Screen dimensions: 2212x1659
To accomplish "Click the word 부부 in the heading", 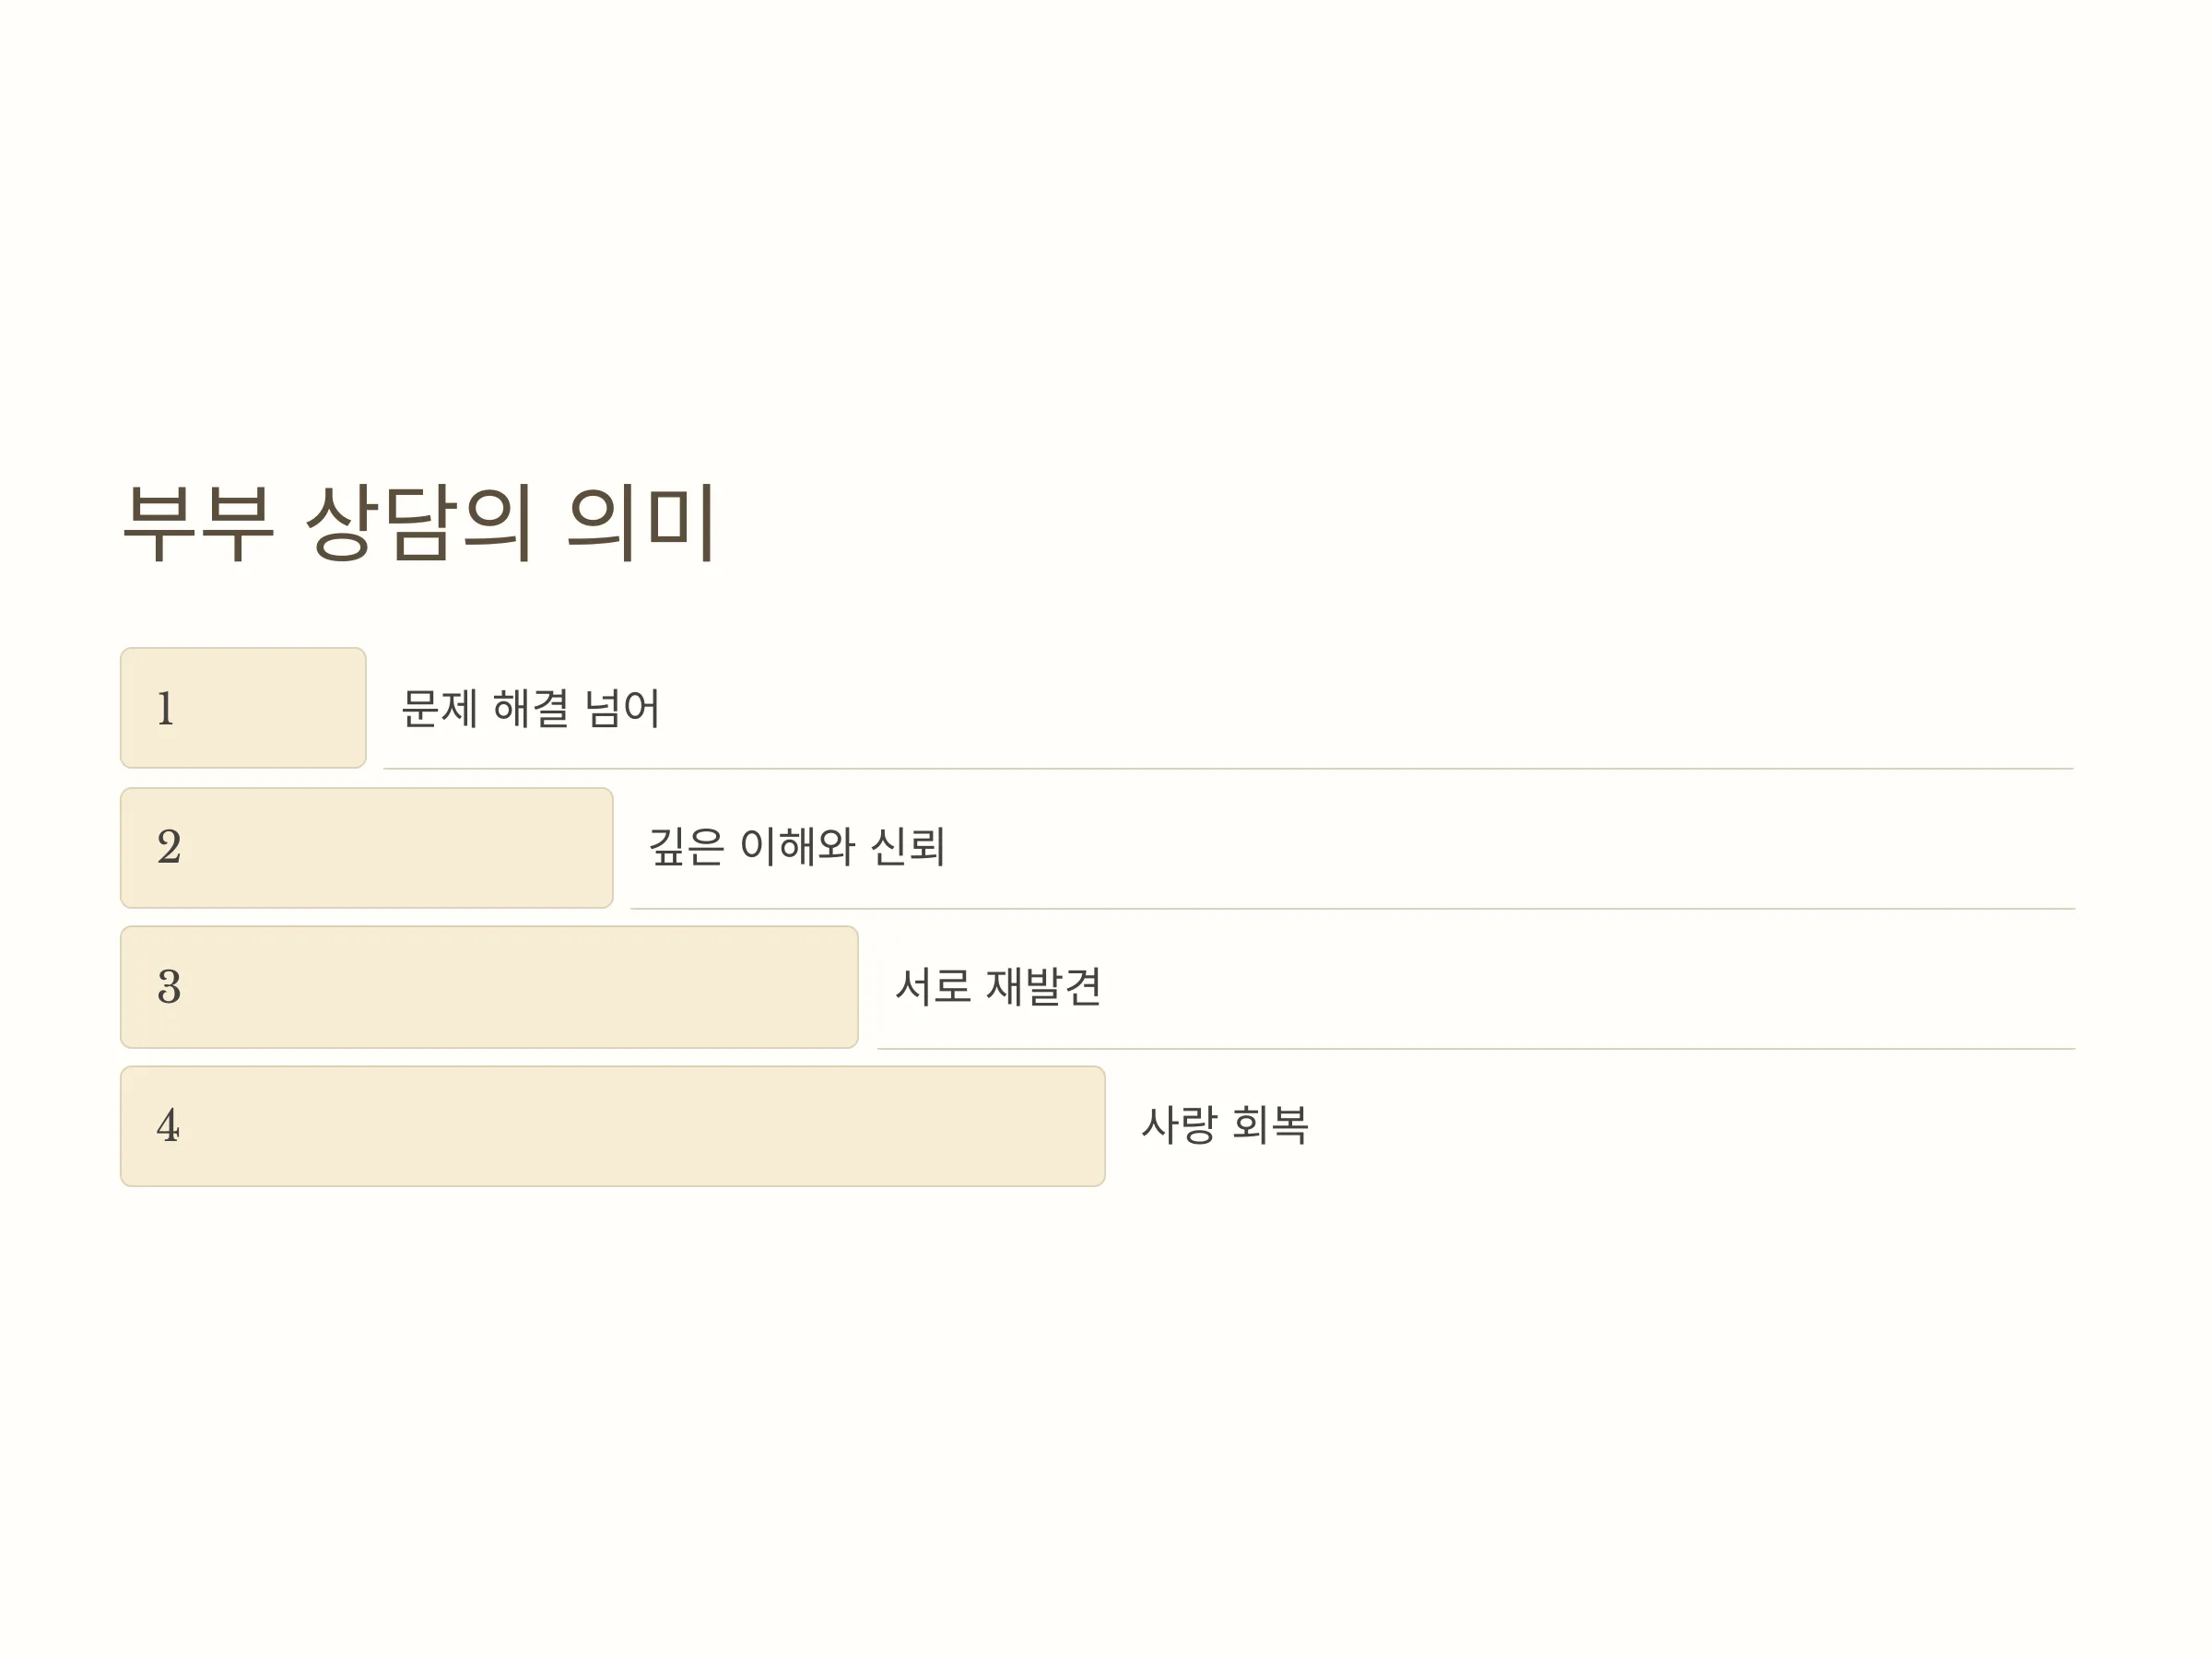I will (198, 523).
